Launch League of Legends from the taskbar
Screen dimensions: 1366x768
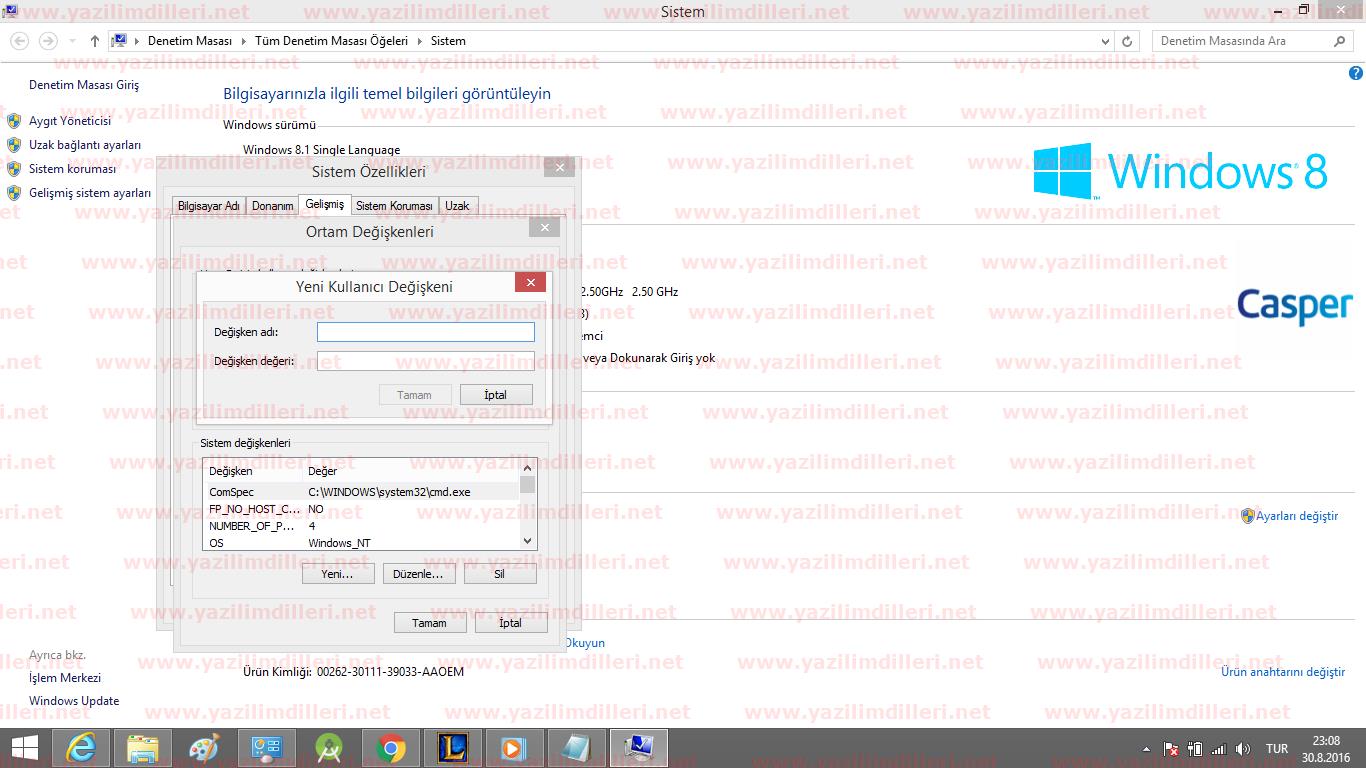tap(453, 748)
